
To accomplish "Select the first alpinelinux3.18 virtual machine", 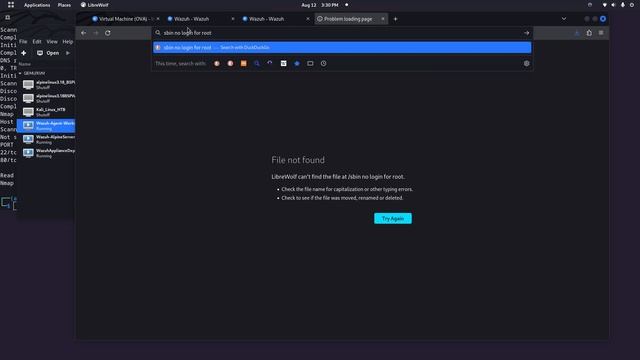I will (46, 84).
